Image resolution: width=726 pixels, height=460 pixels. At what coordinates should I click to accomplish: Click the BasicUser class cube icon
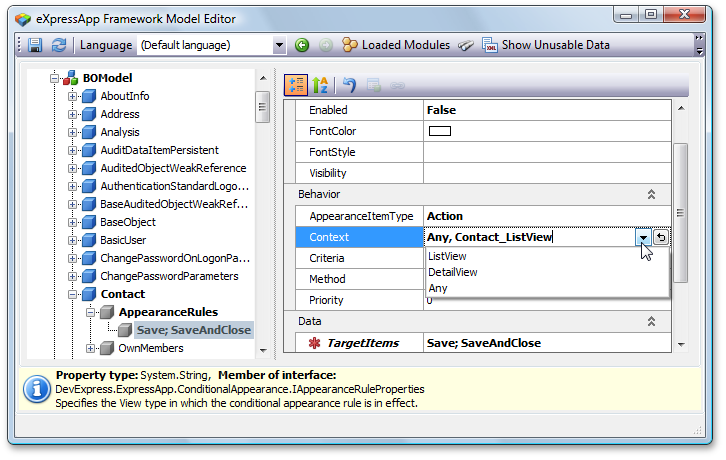89,240
